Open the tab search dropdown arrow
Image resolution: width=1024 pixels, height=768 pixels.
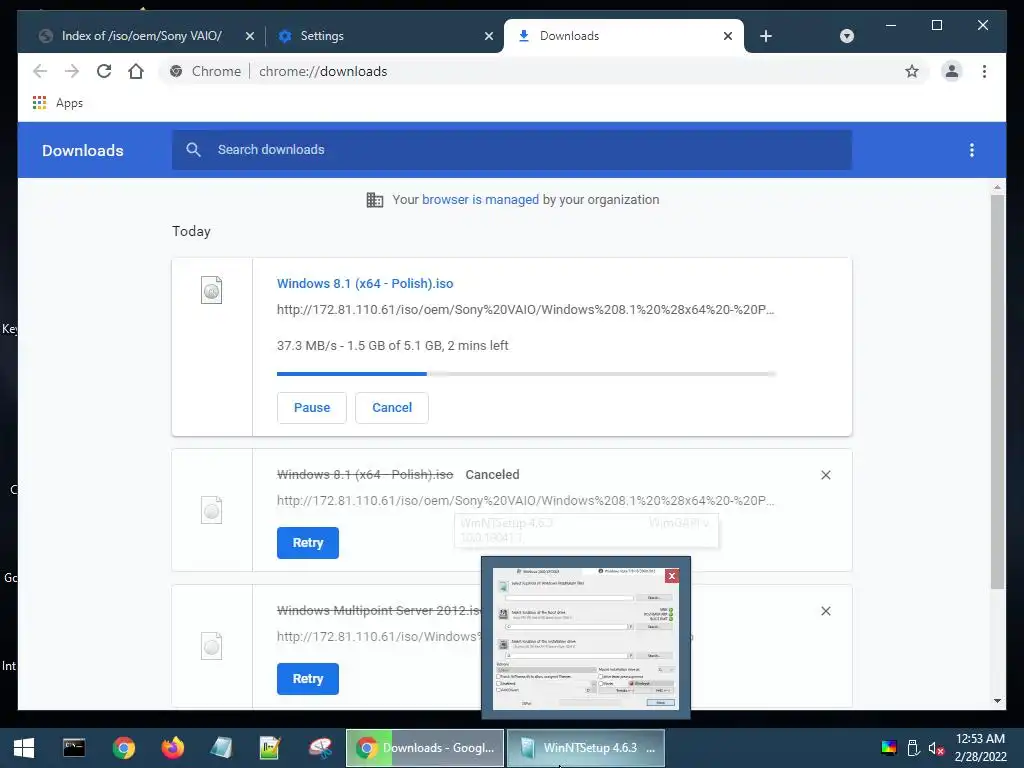(x=846, y=36)
